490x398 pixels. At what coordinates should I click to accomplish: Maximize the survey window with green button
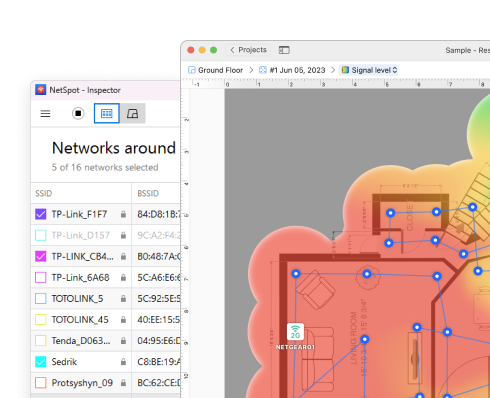click(x=214, y=50)
